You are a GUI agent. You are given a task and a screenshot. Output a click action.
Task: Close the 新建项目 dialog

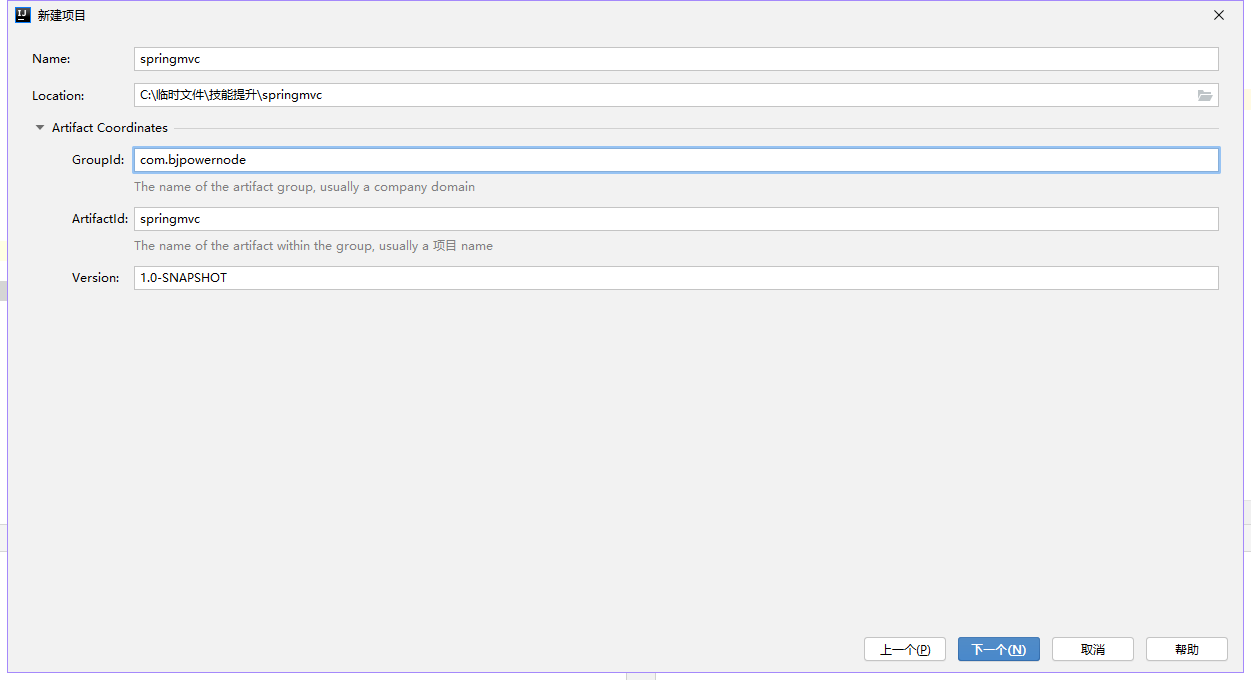[1219, 15]
